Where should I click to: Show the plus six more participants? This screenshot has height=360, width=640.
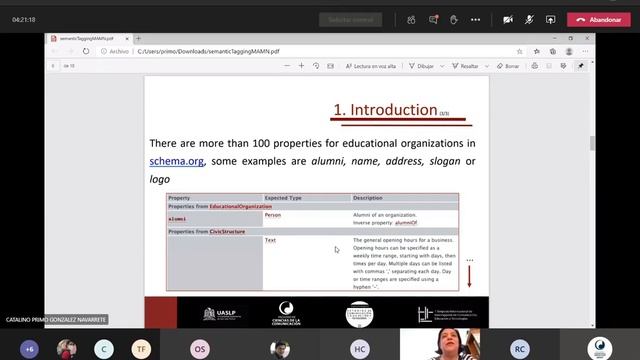click(29, 349)
